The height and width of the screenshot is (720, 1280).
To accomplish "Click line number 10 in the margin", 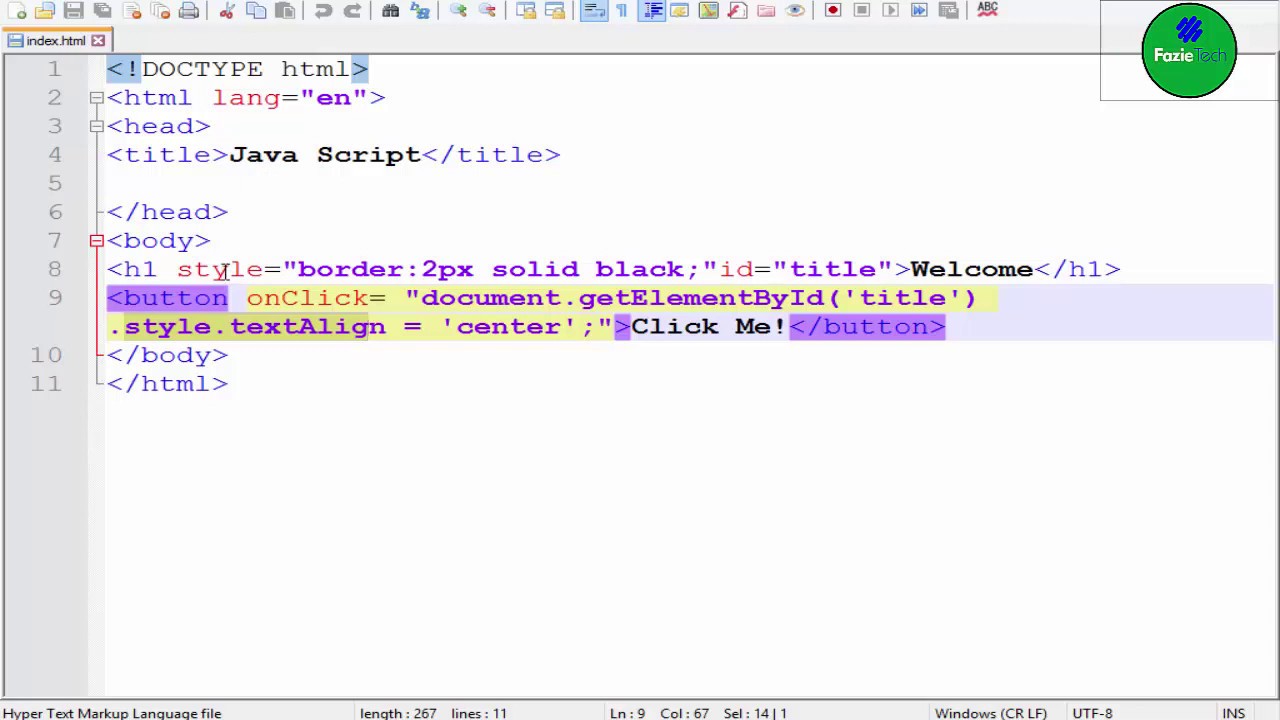I will coord(45,355).
